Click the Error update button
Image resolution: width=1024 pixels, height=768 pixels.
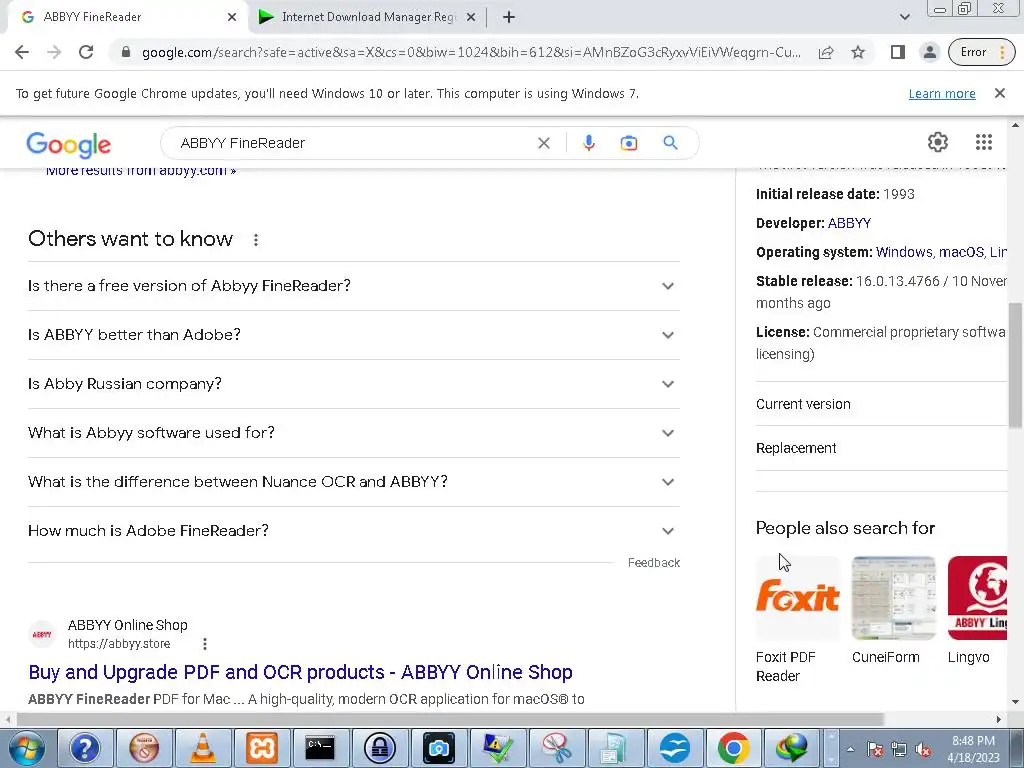pos(982,52)
